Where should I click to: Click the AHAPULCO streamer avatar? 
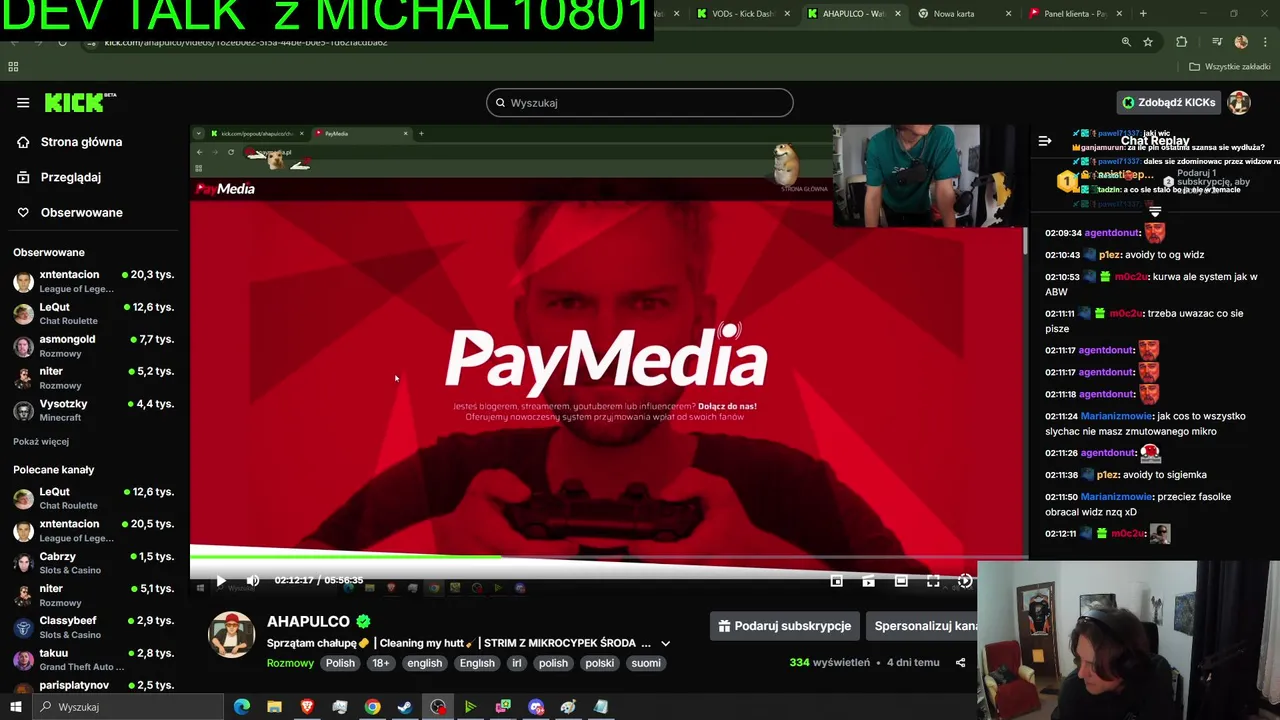point(232,635)
